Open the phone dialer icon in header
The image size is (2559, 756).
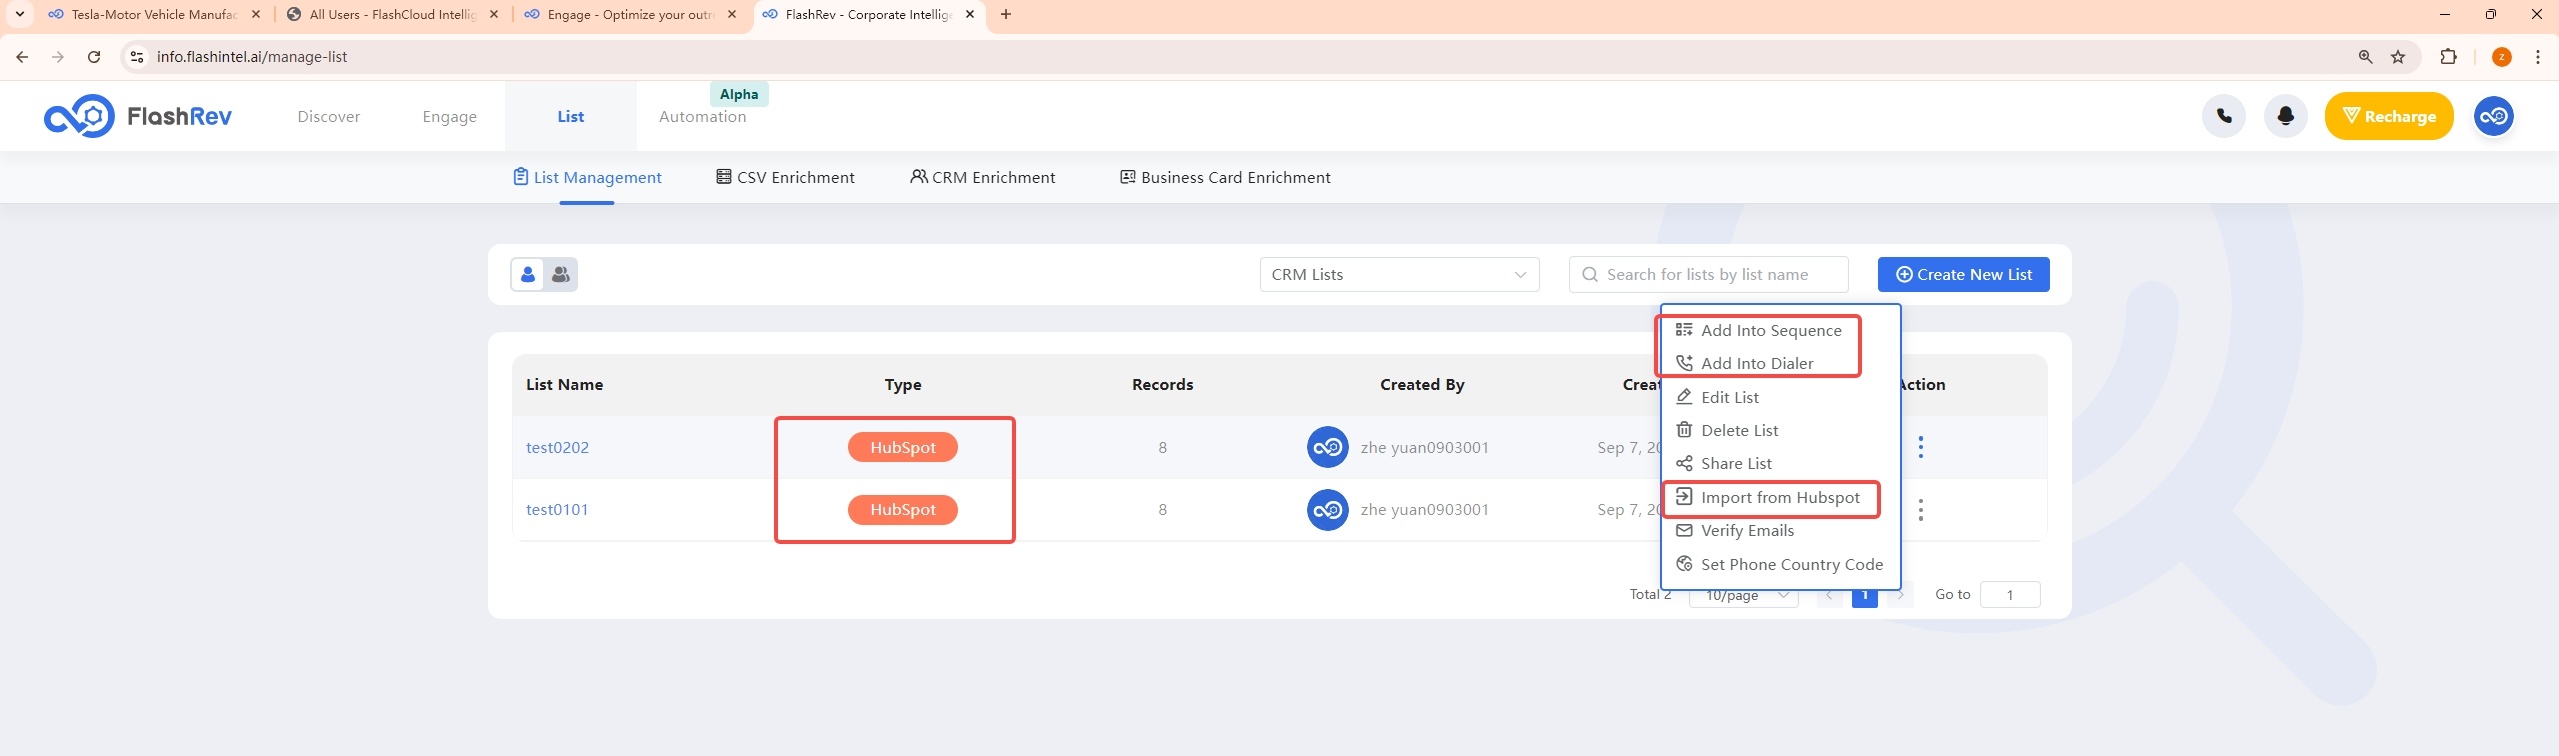pos(2224,116)
